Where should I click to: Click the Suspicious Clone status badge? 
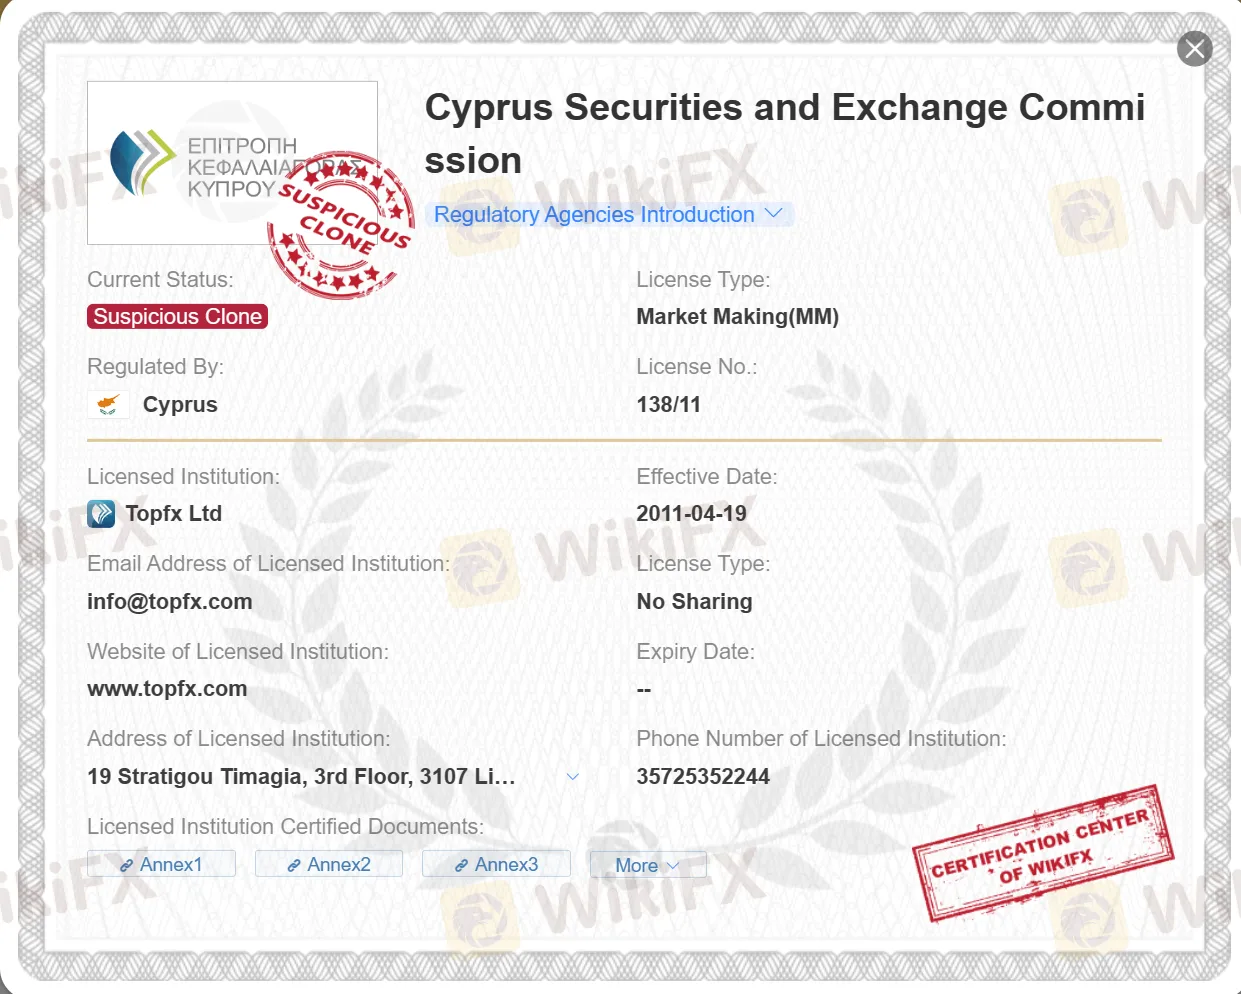coord(177,316)
